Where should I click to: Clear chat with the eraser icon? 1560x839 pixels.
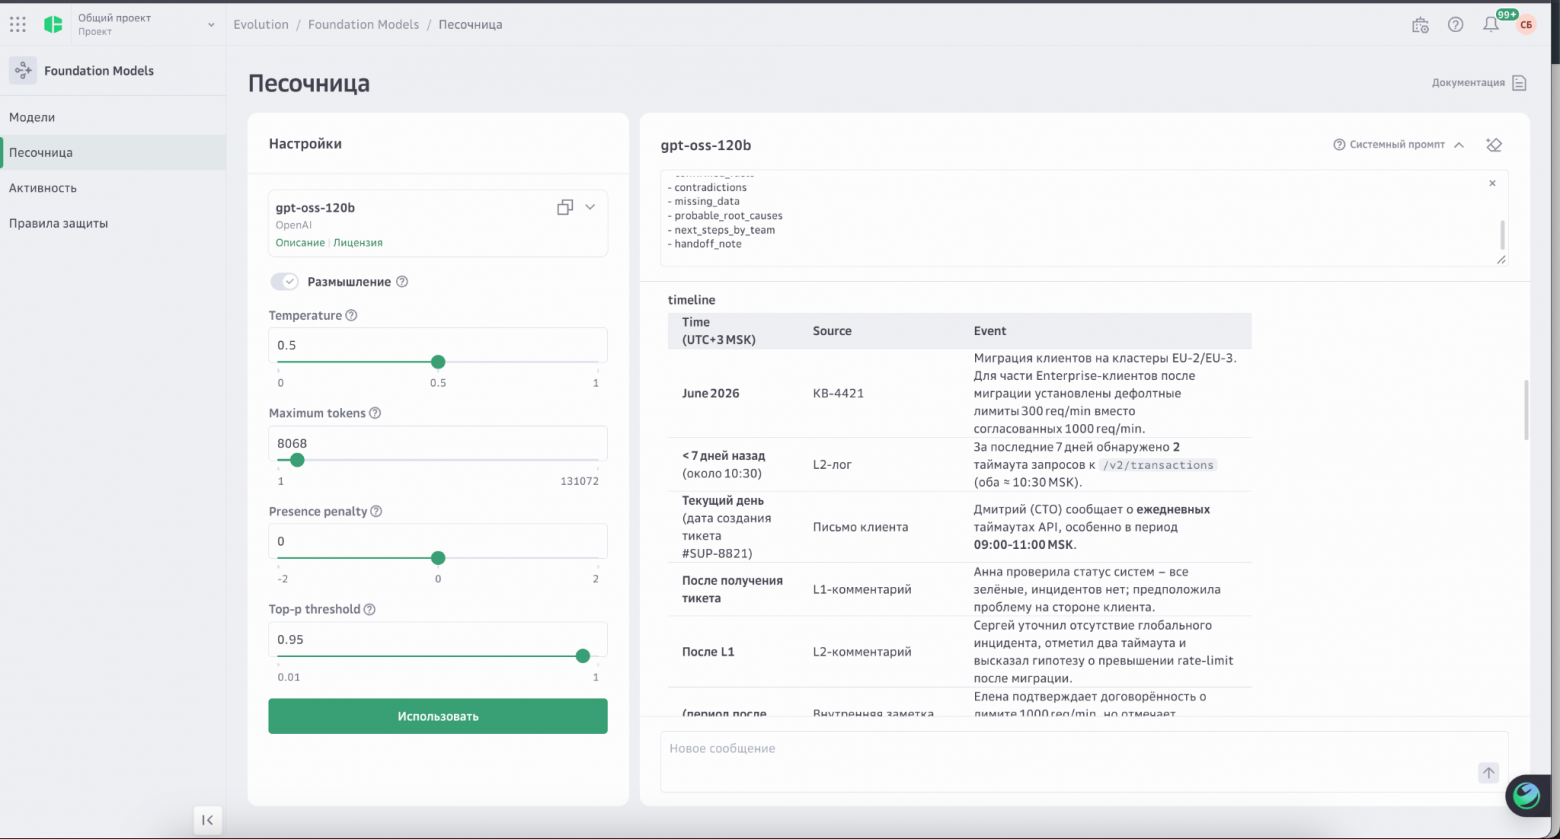[1494, 145]
